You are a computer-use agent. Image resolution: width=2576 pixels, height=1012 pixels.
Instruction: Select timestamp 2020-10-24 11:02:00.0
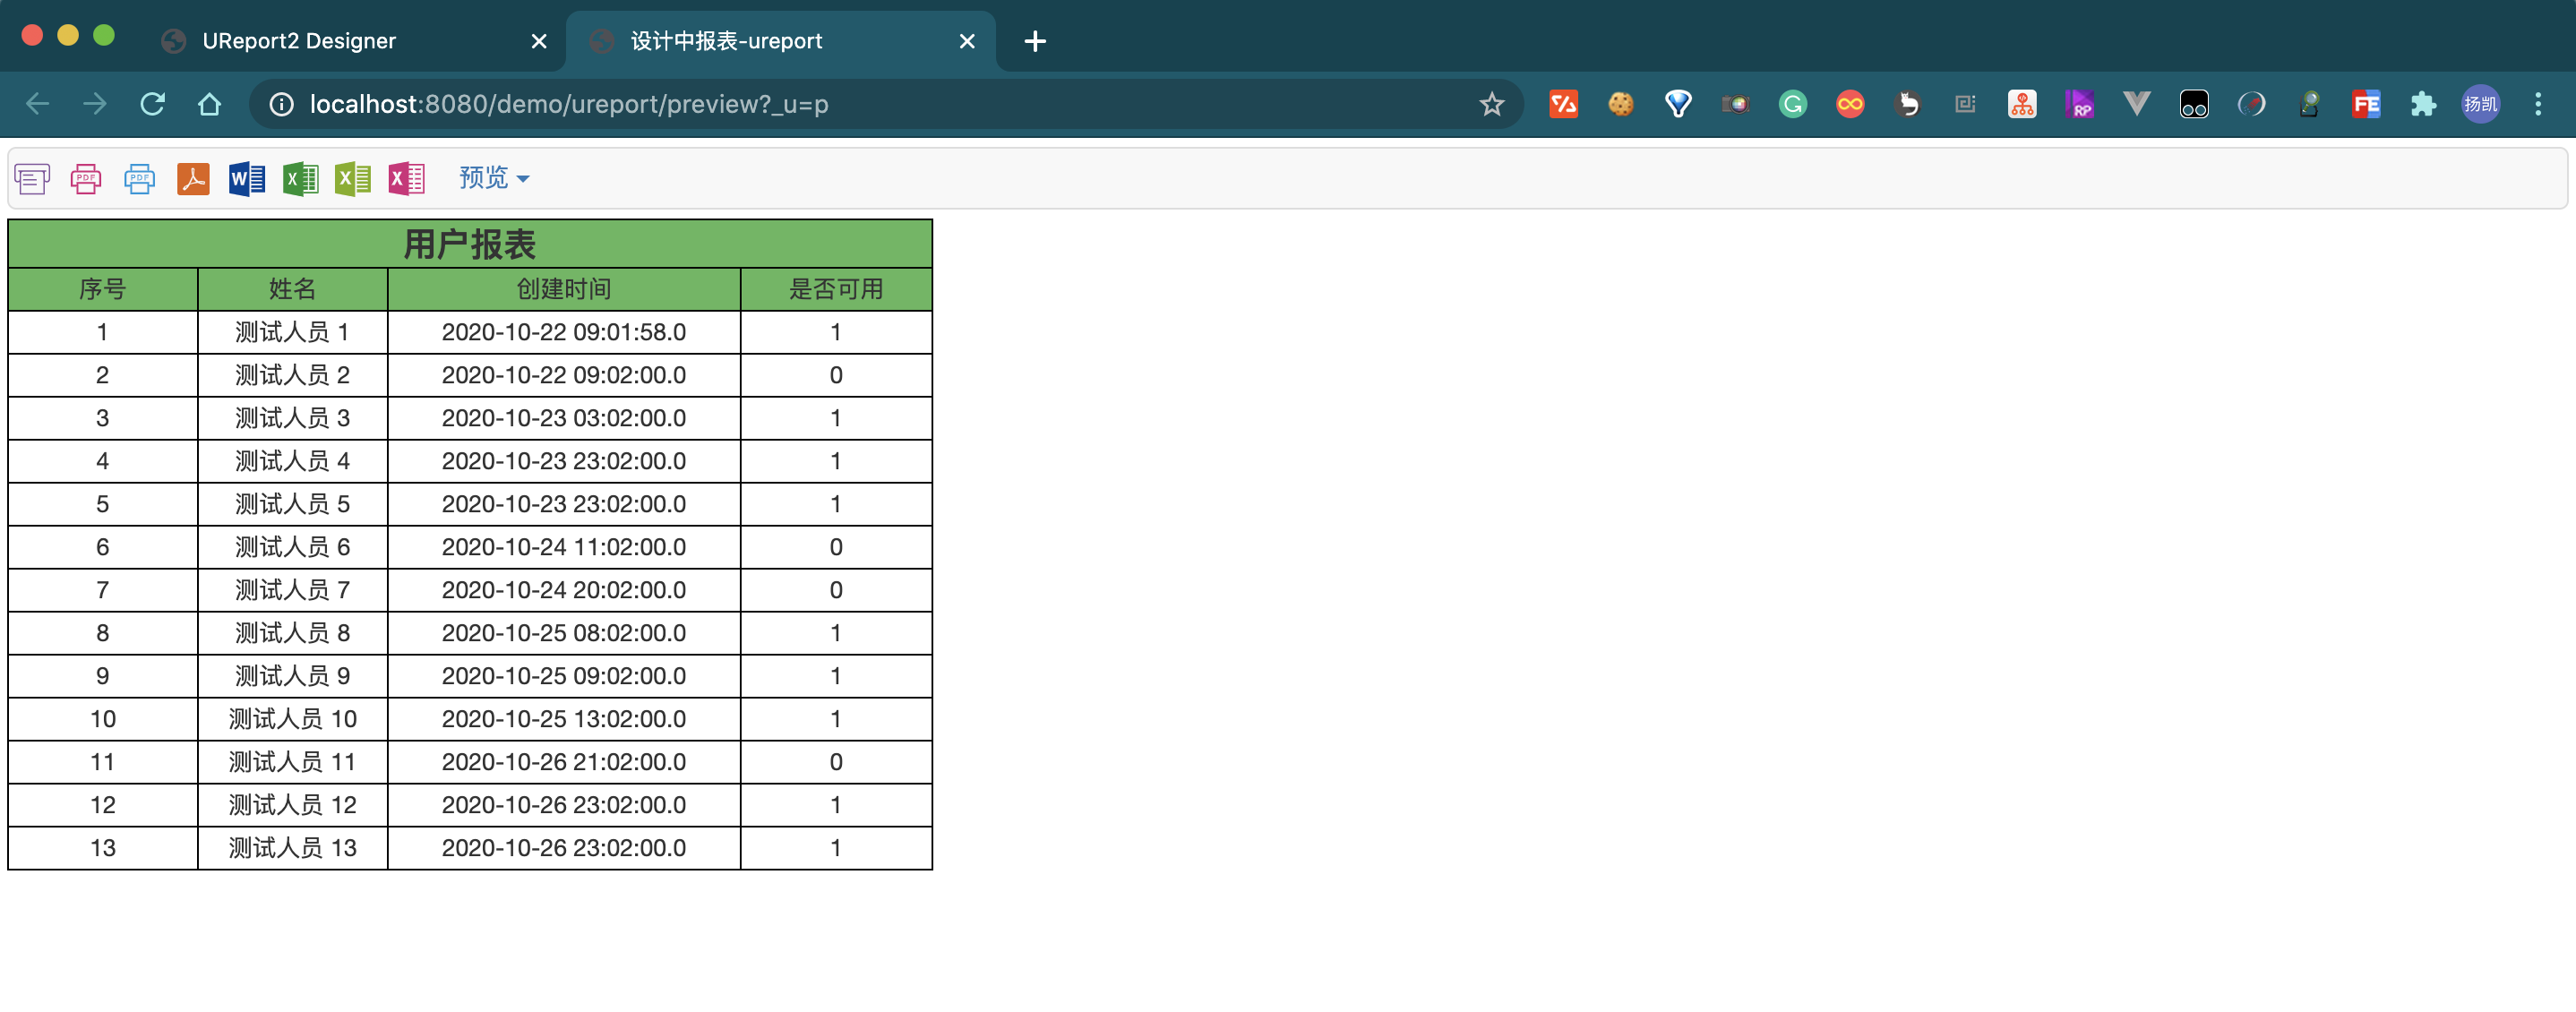coord(564,547)
